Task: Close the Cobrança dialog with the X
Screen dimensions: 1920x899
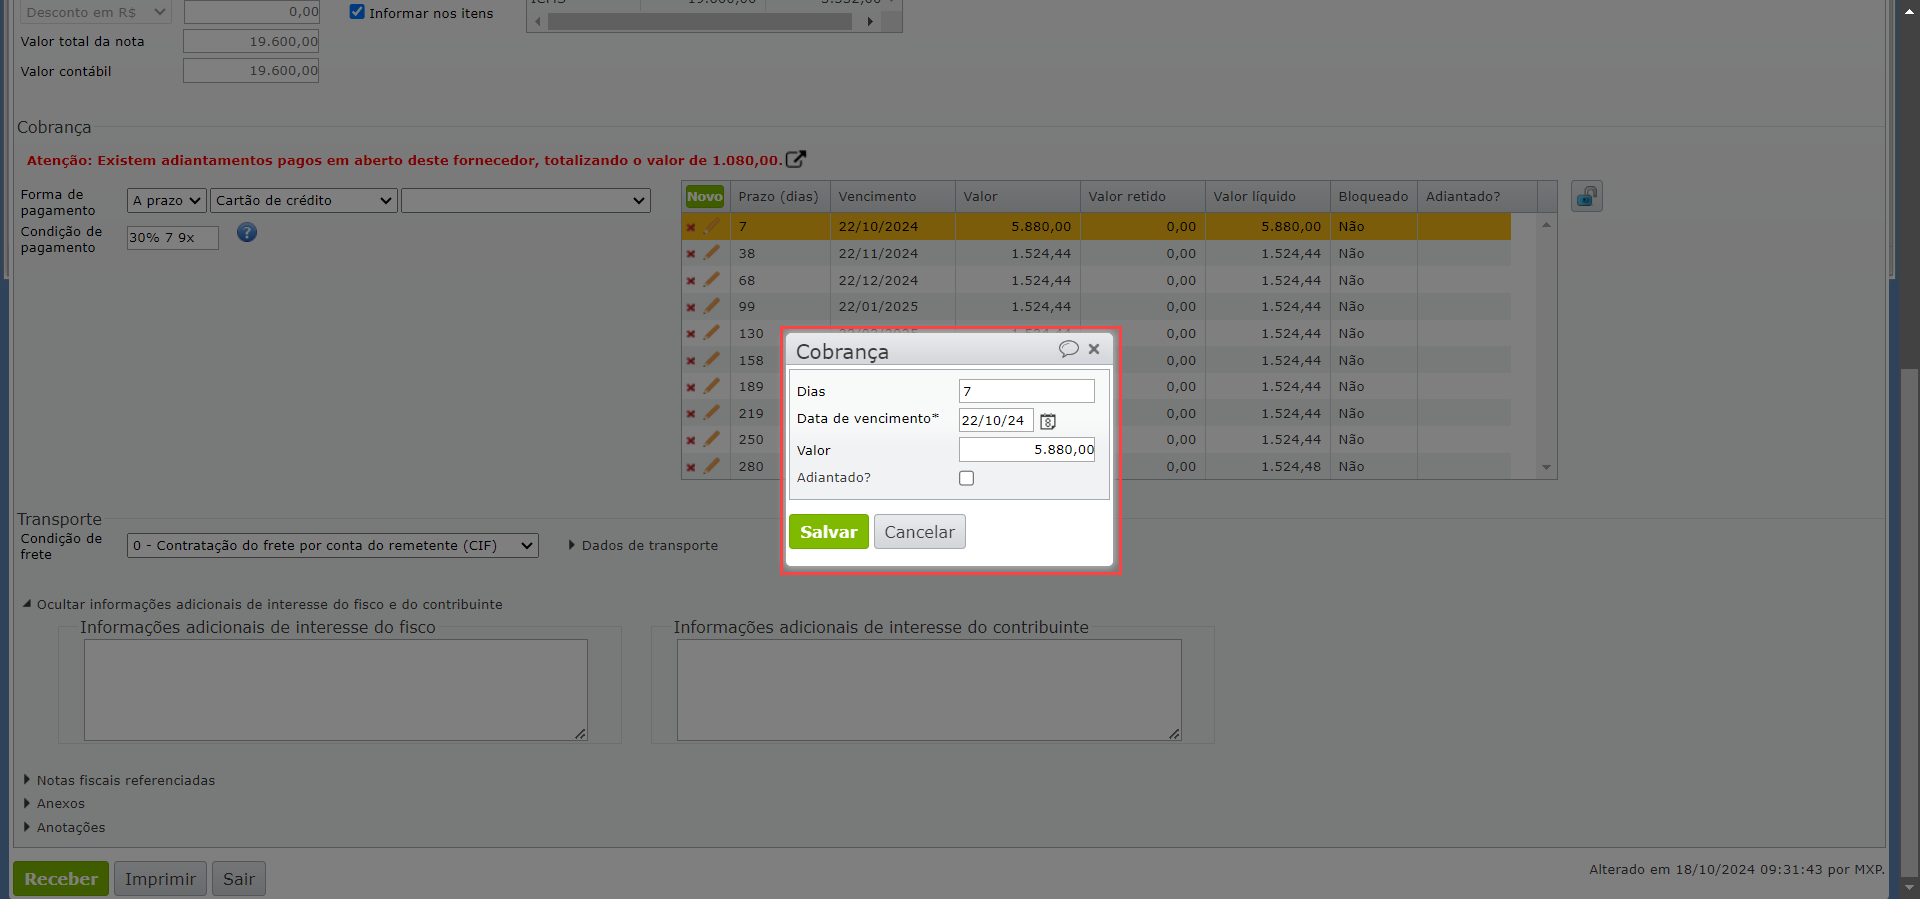Action: (1094, 349)
